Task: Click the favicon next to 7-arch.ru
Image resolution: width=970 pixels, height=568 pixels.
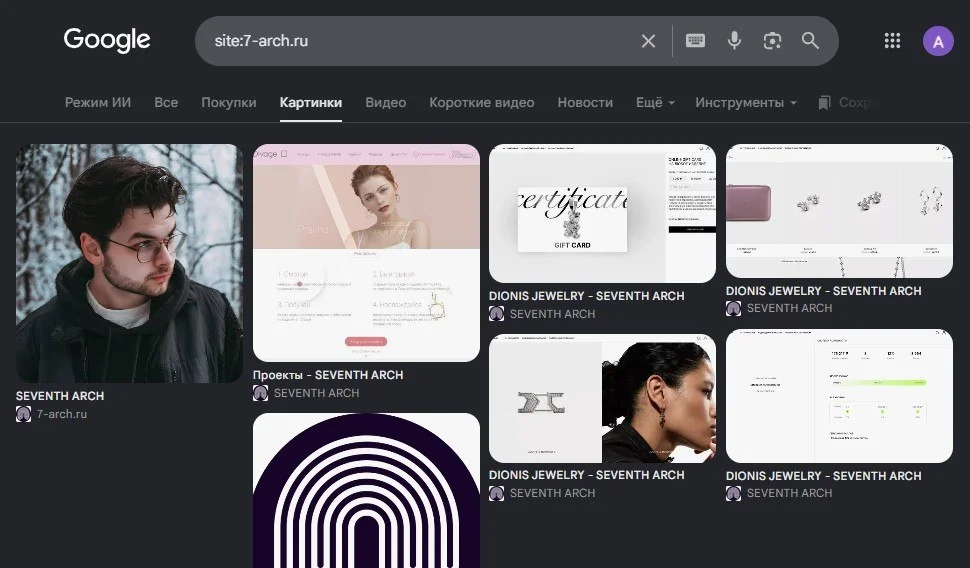Action: click(x=24, y=414)
